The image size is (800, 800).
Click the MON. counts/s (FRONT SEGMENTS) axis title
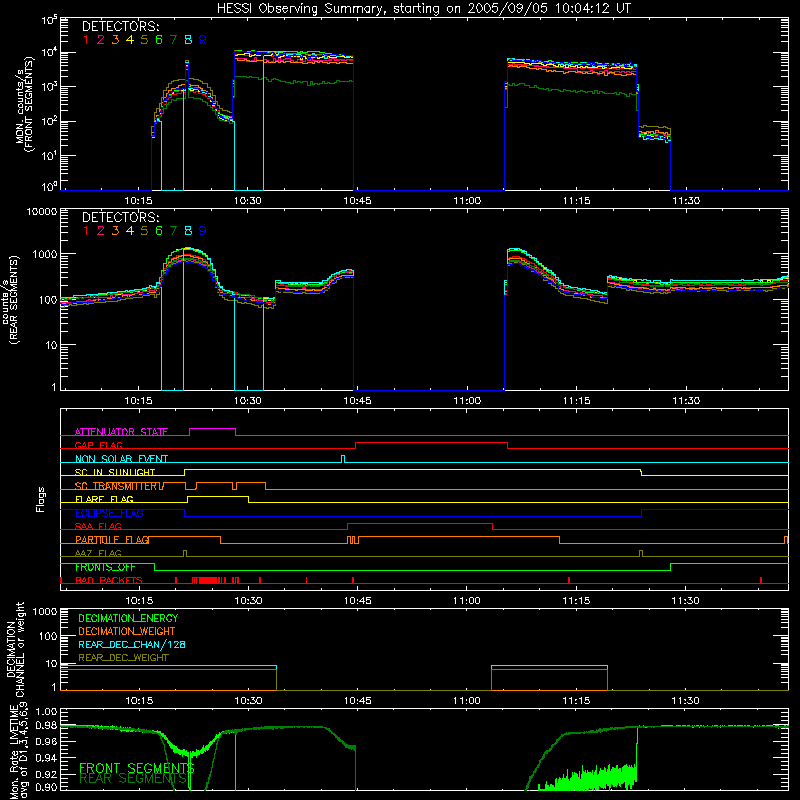24,105
